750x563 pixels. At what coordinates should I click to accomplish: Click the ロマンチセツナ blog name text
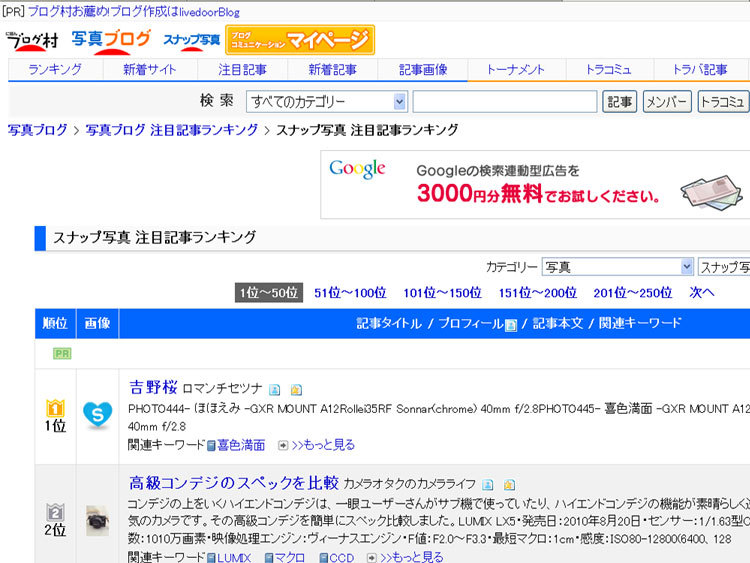click(222, 388)
